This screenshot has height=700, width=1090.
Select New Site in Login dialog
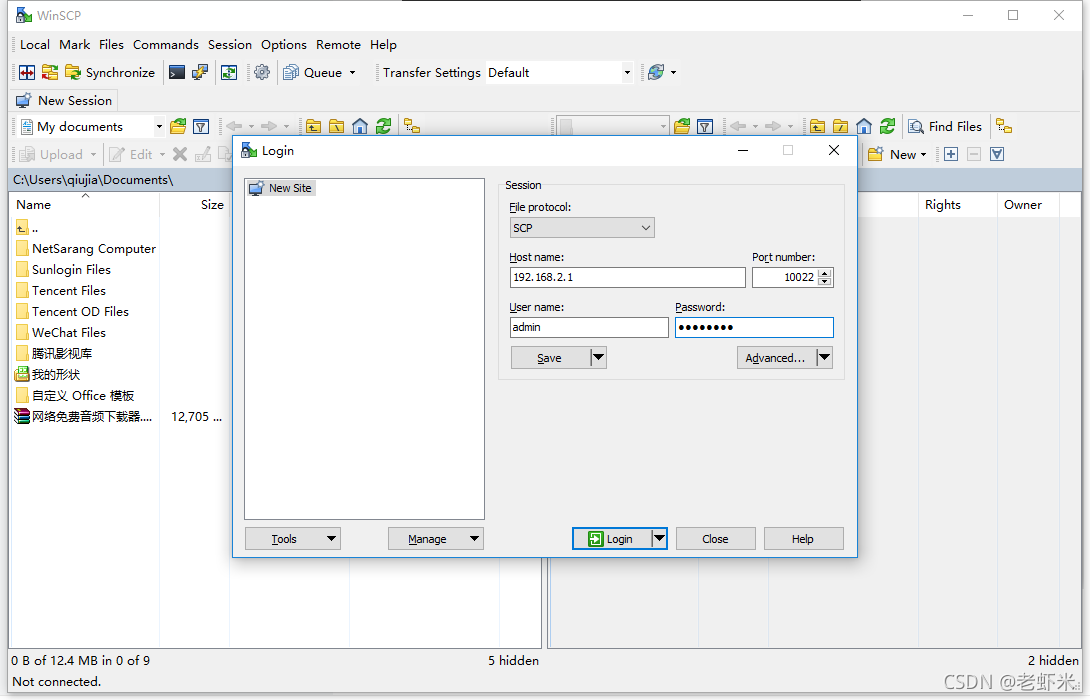click(x=282, y=188)
